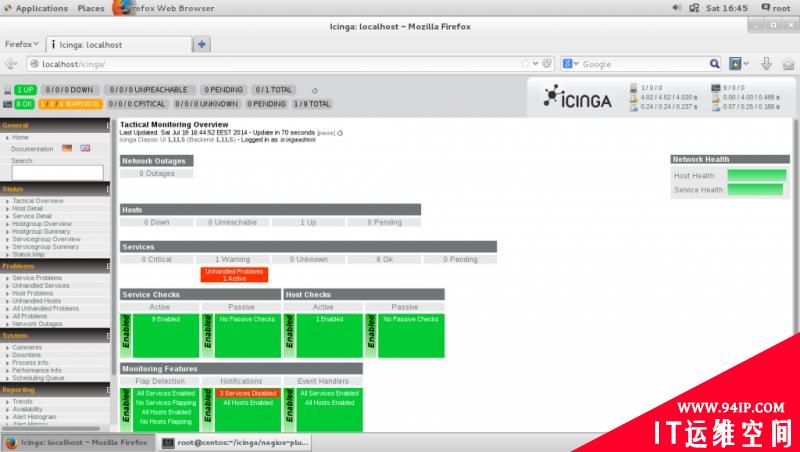Open the Firefox menu dropdown
Image resolution: width=800 pixels, height=452 pixels.
(x=22, y=44)
